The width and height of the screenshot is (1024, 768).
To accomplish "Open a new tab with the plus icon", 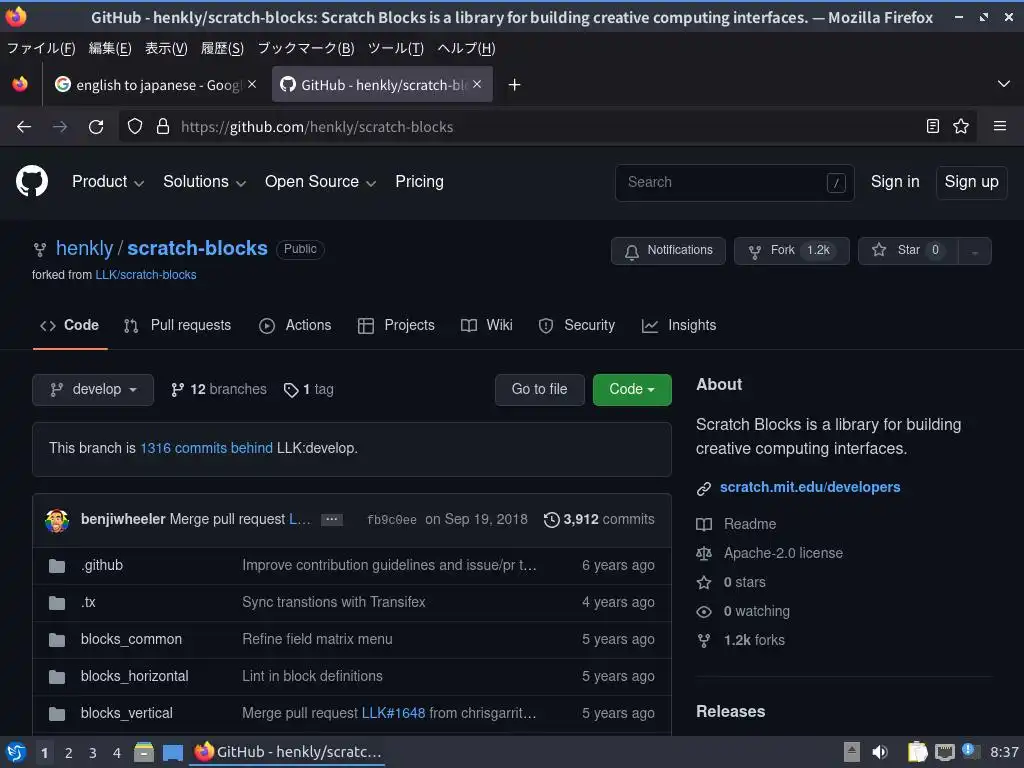I will [515, 85].
